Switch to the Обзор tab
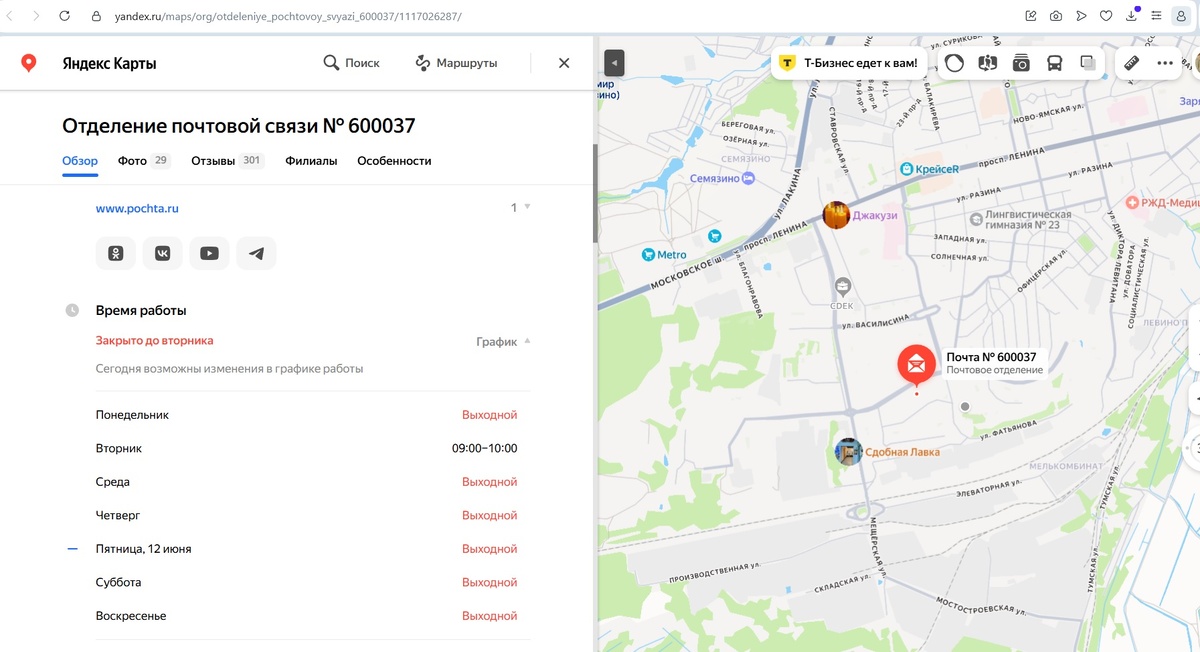The image size is (1200, 652). [80, 161]
